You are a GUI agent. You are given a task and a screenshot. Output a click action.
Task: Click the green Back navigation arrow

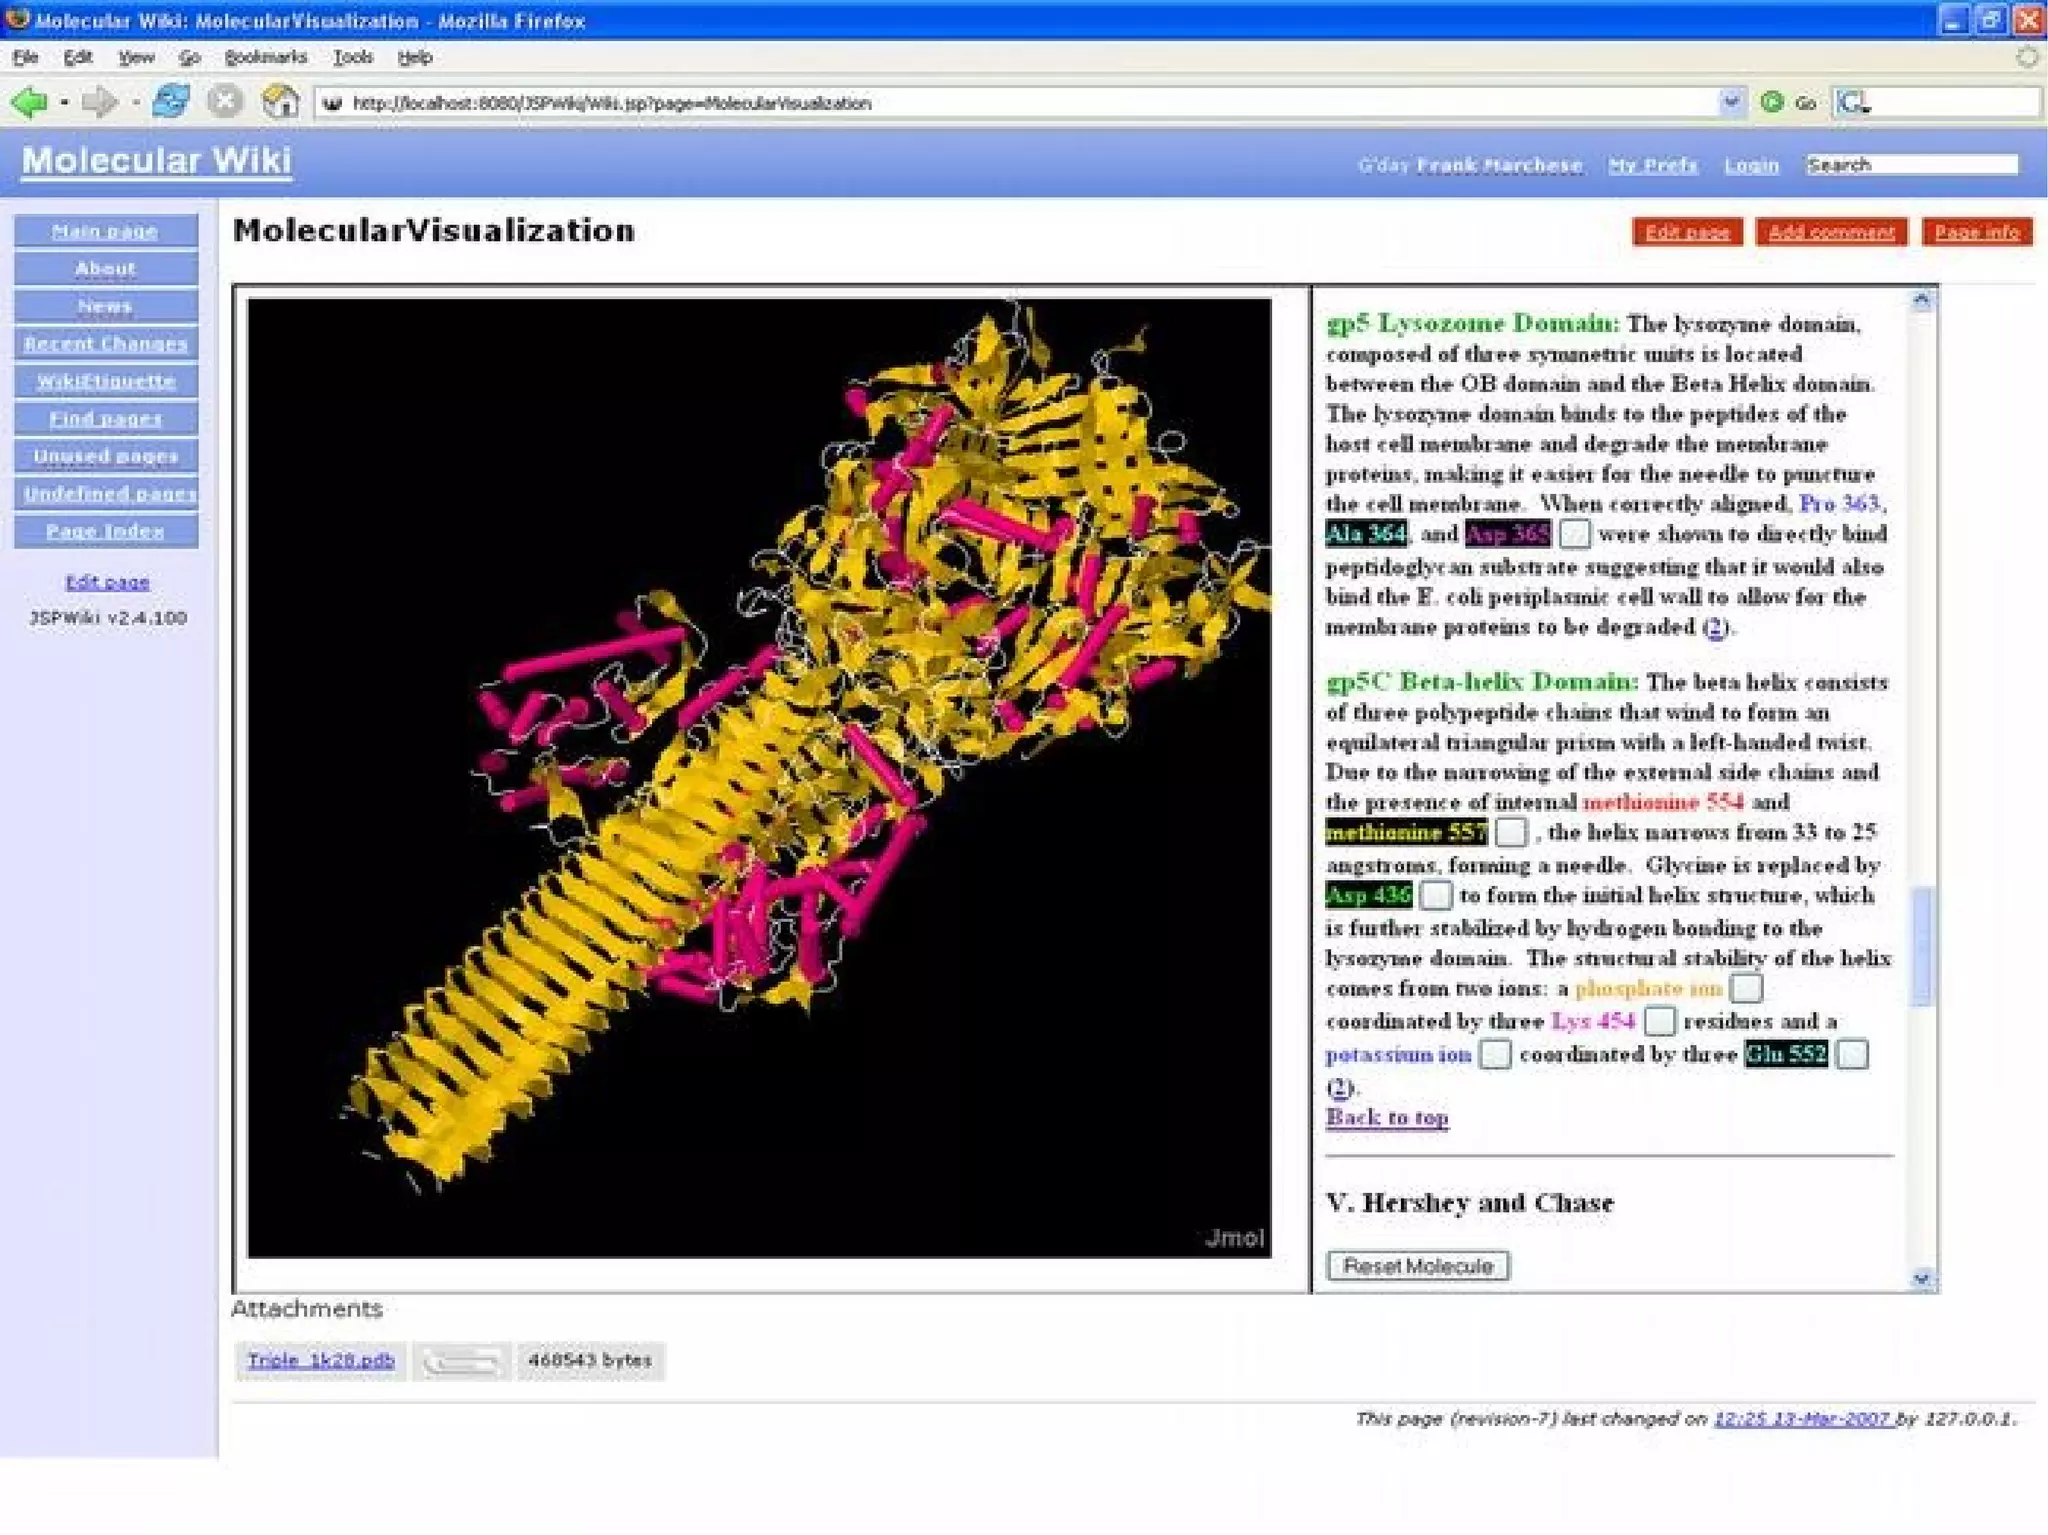[x=29, y=102]
